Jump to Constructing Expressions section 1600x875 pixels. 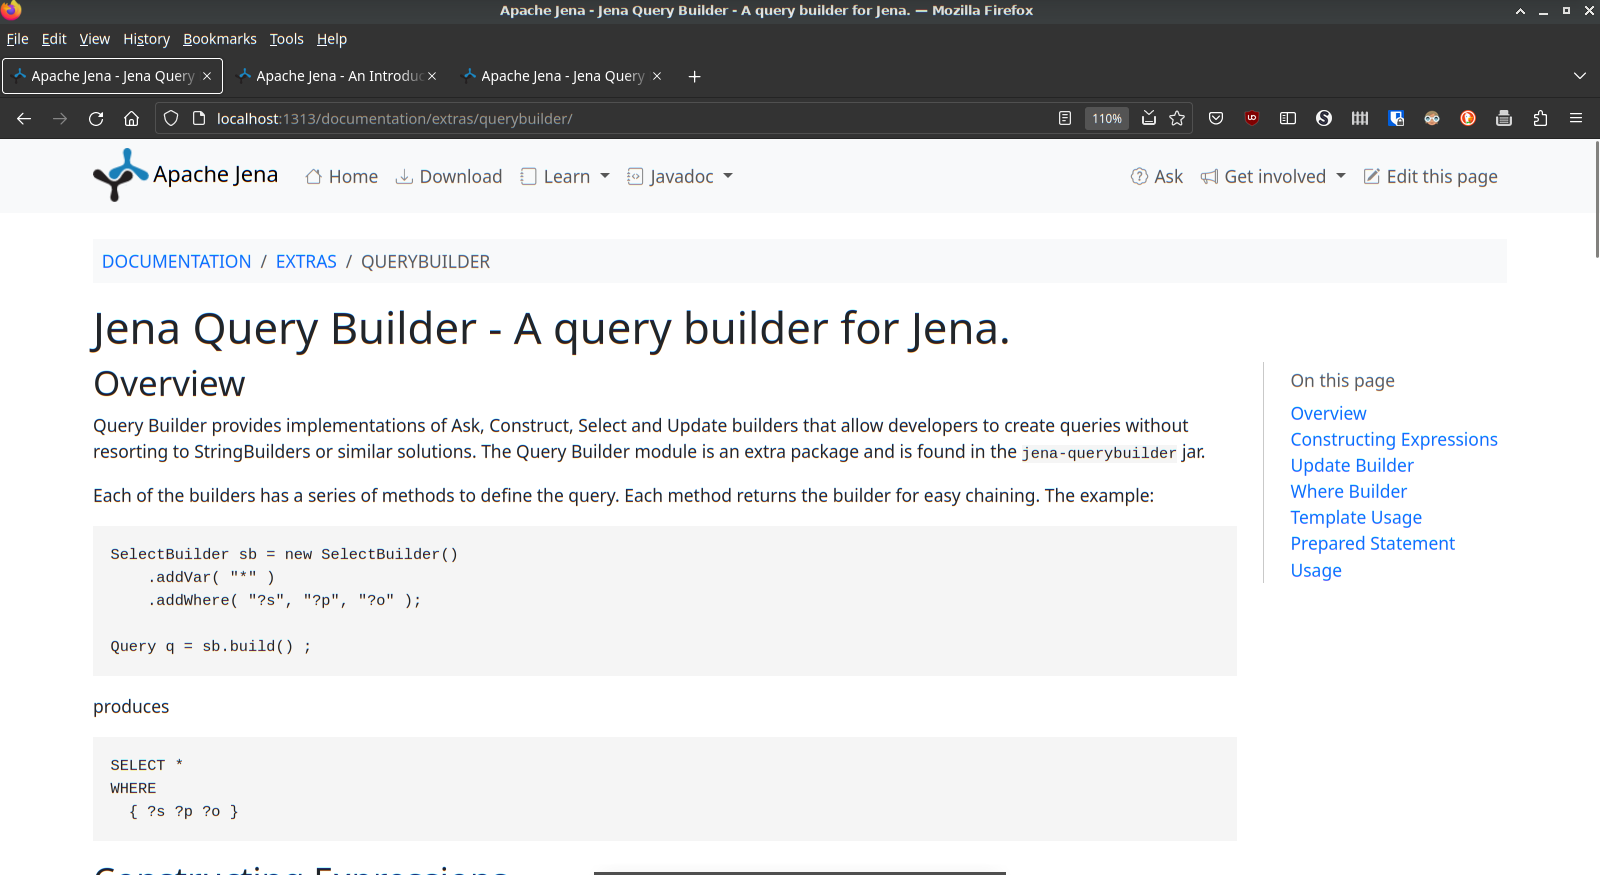(x=1394, y=439)
